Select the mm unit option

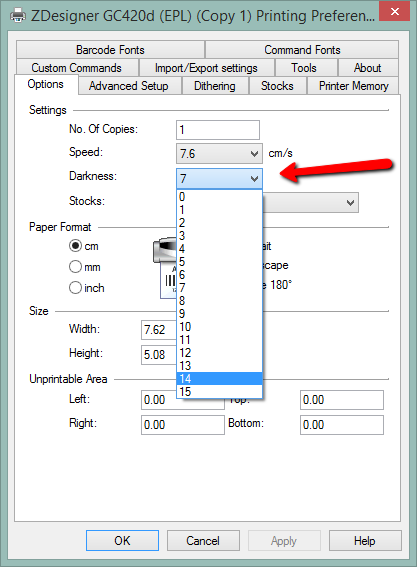75,267
